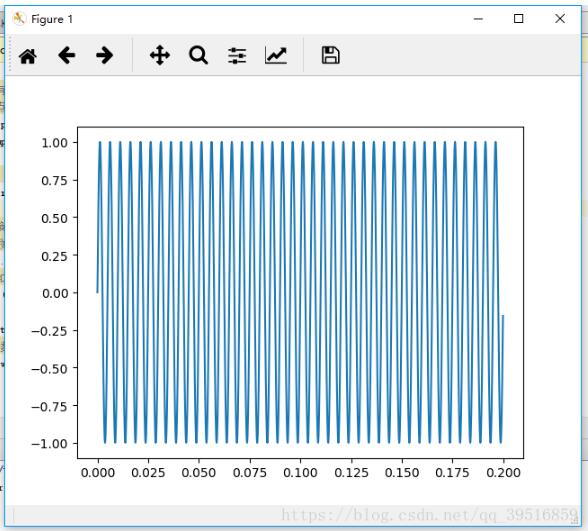Go forward to the next view arrow

click(x=105, y=56)
